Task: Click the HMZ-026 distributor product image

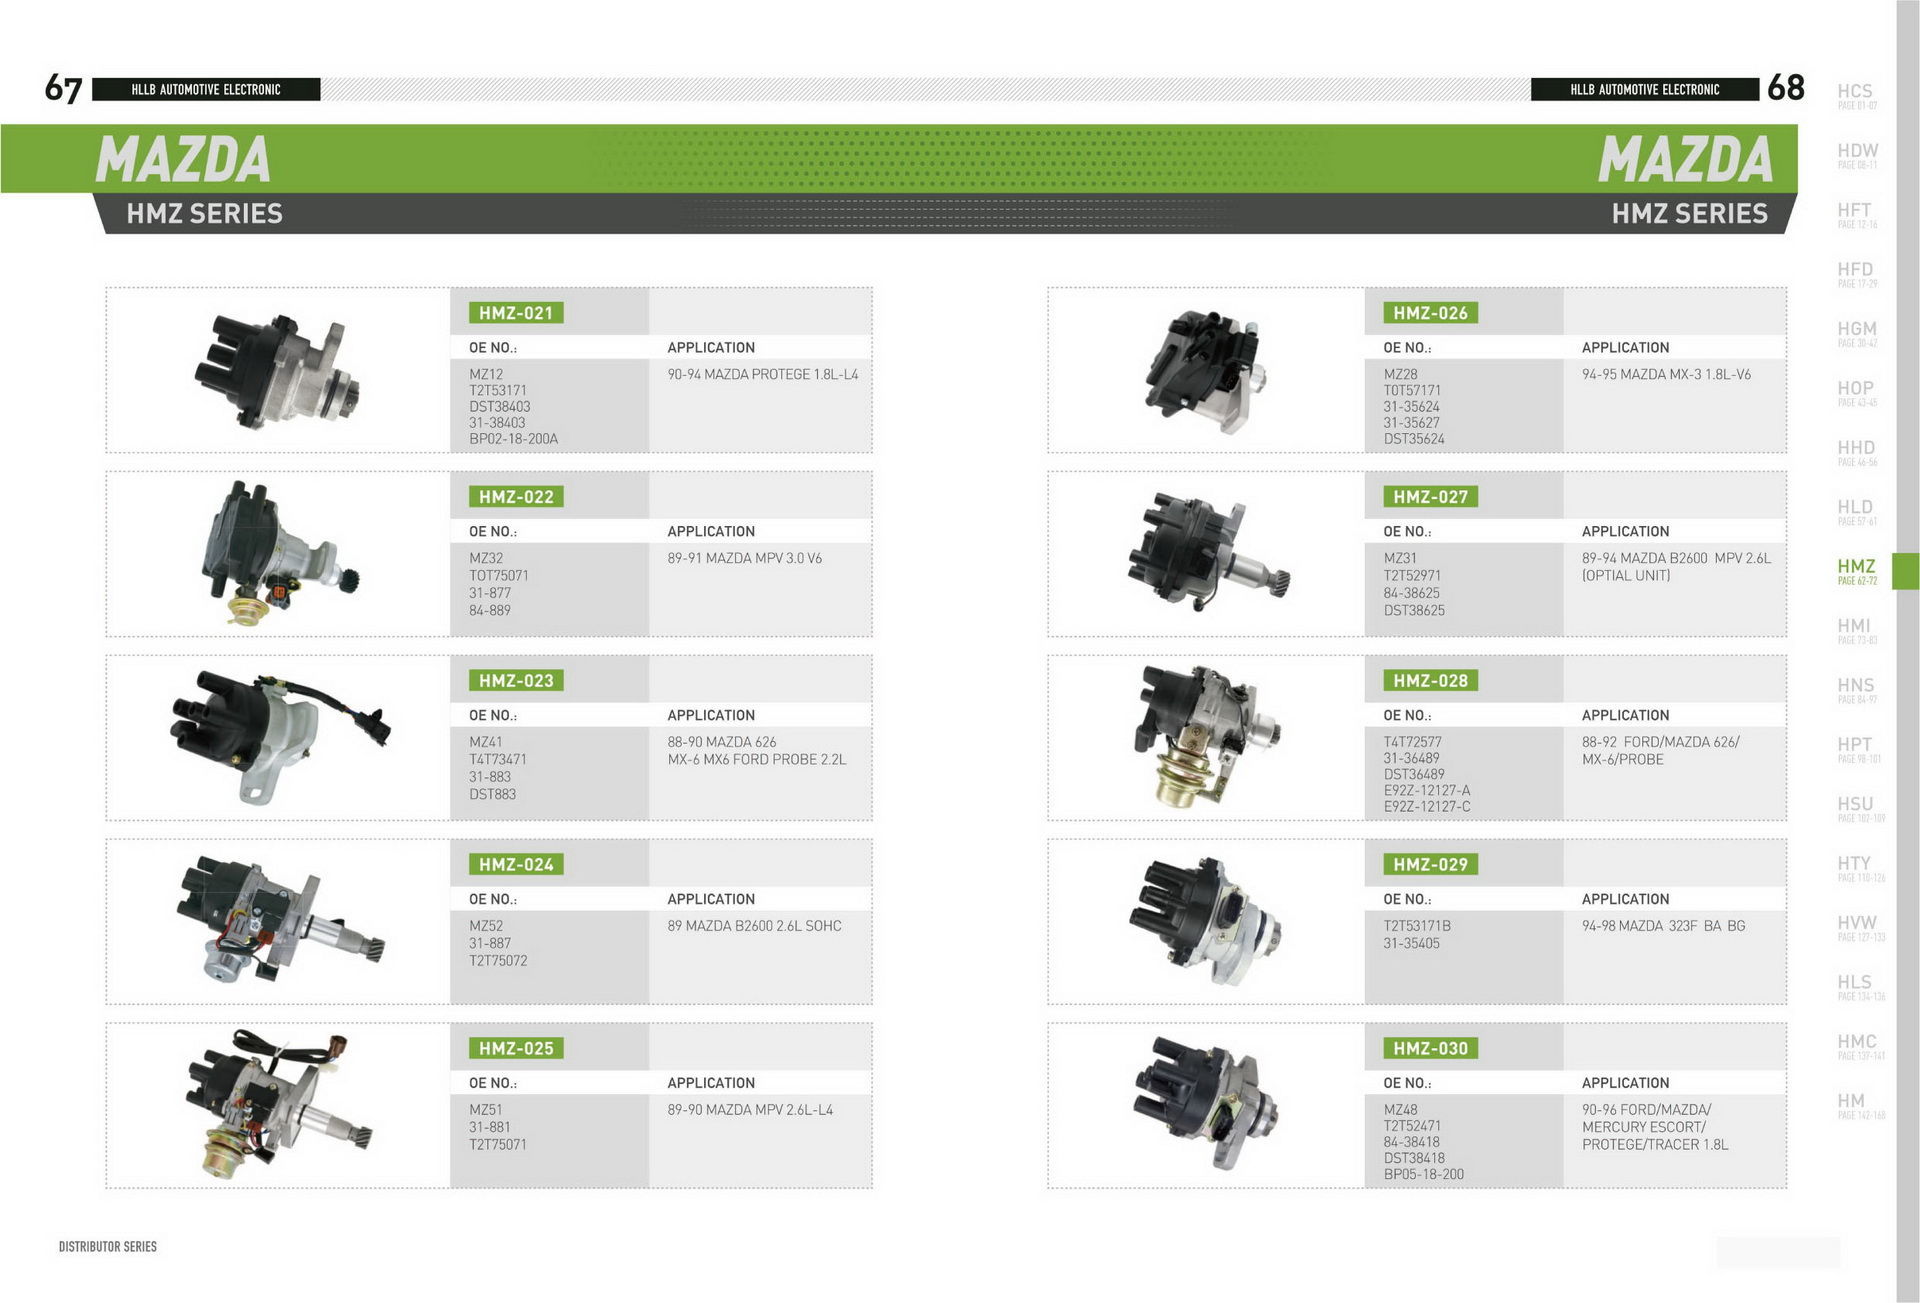Action: pyautogui.click(x=1206, y=371)
